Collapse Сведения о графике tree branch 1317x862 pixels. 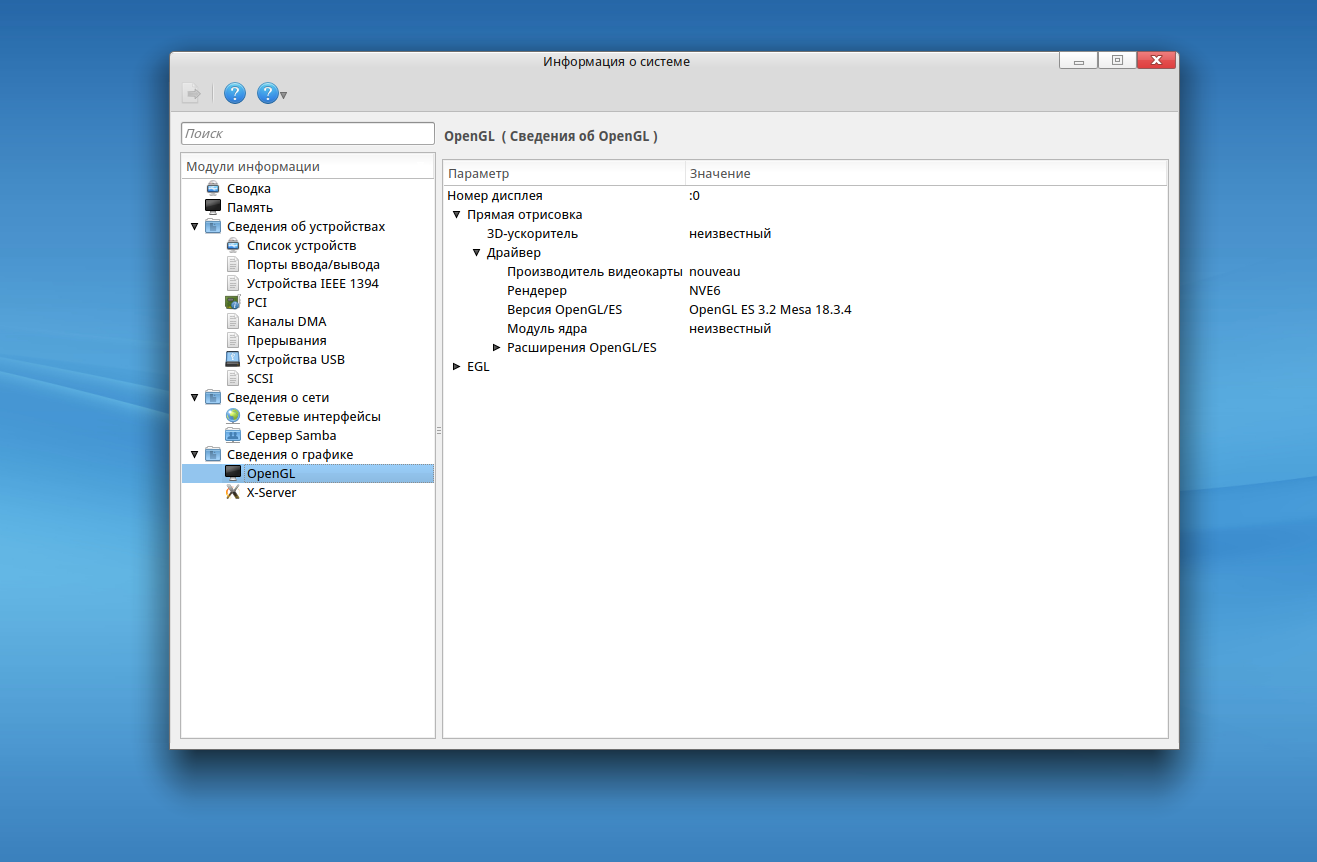[194, 455]
